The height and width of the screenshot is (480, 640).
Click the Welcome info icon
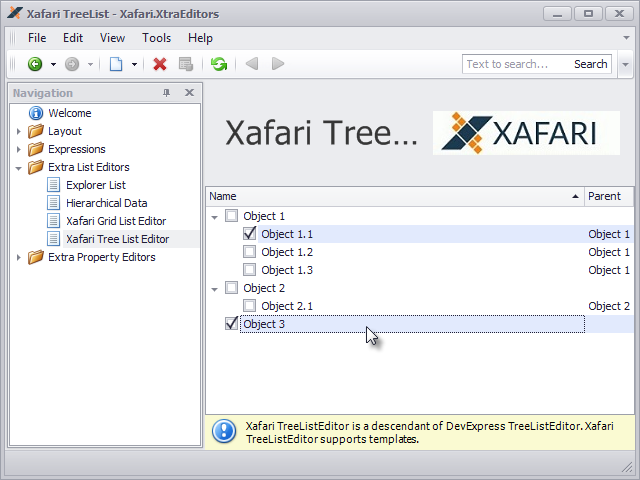(36, 113)
